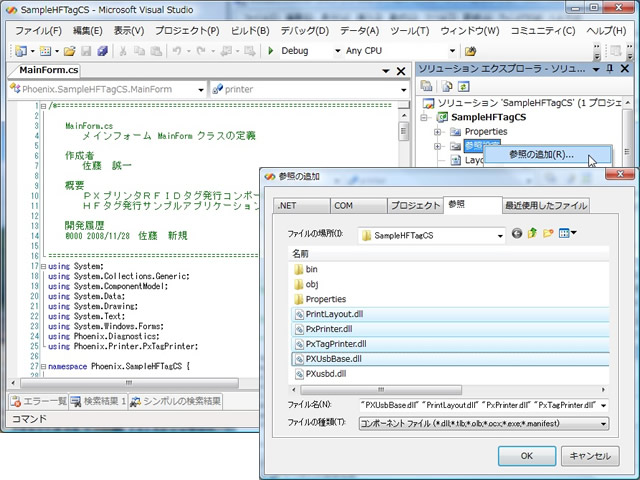Select PrintLayout.dll in file list
The width and height of the screenshot is (640, 480).
[x=451, y=314]
